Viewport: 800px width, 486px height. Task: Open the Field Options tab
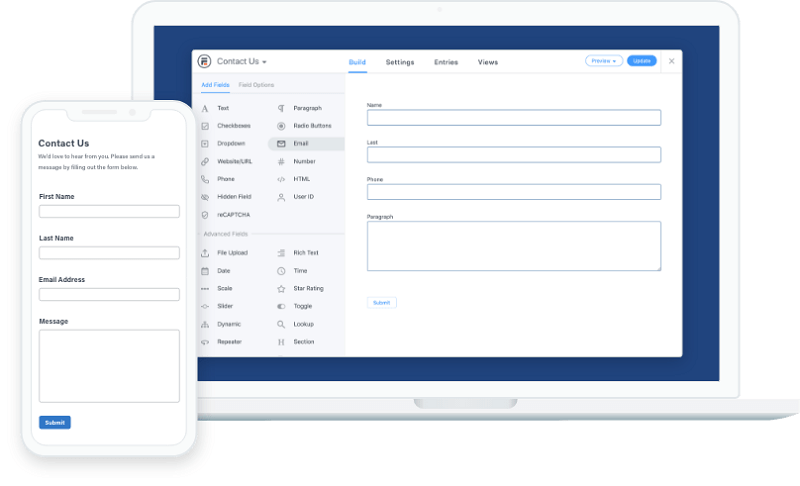[x=256, y=85]
